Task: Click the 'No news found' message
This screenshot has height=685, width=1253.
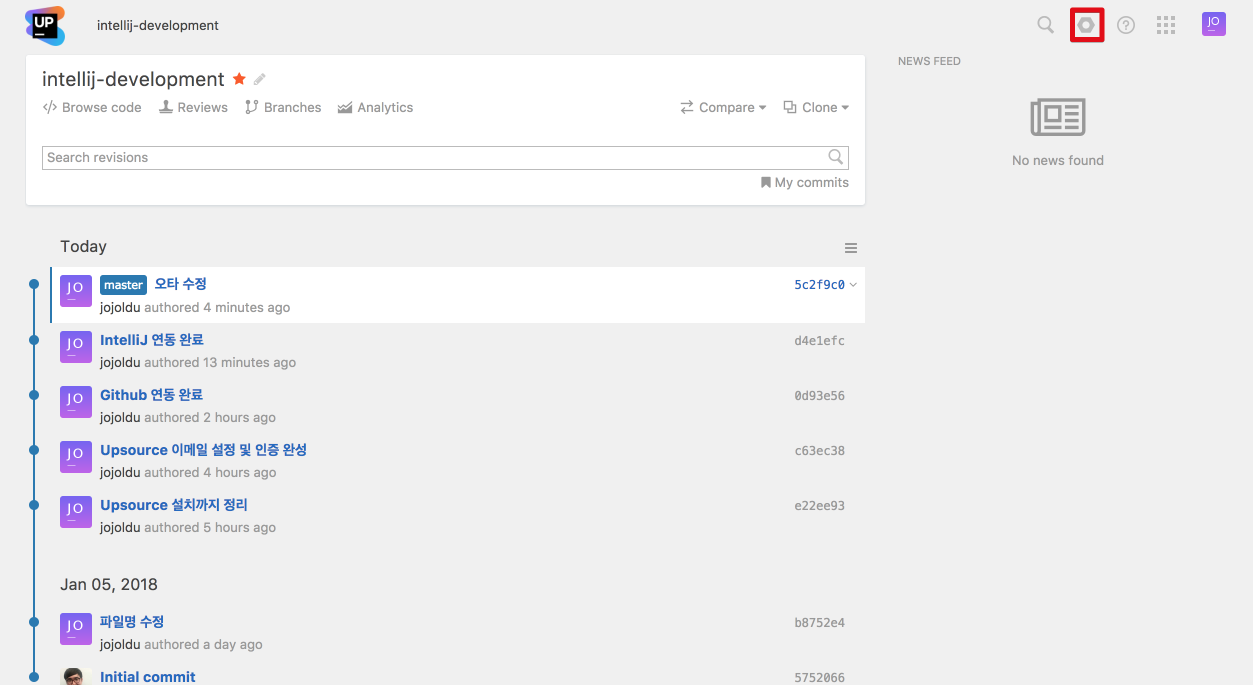Action: 1058,160
